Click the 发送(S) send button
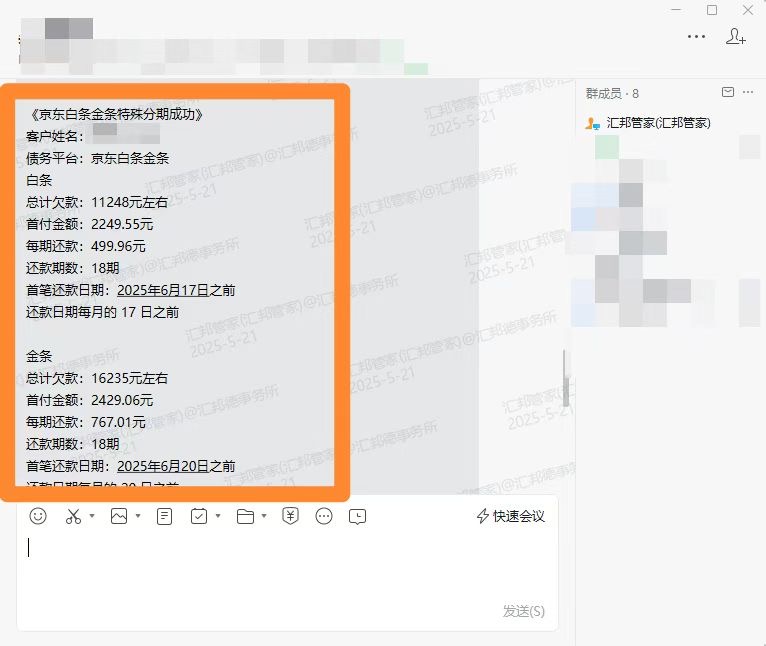Screen dimensions: 766x646 pyautogui.click(x=524, y=611)
